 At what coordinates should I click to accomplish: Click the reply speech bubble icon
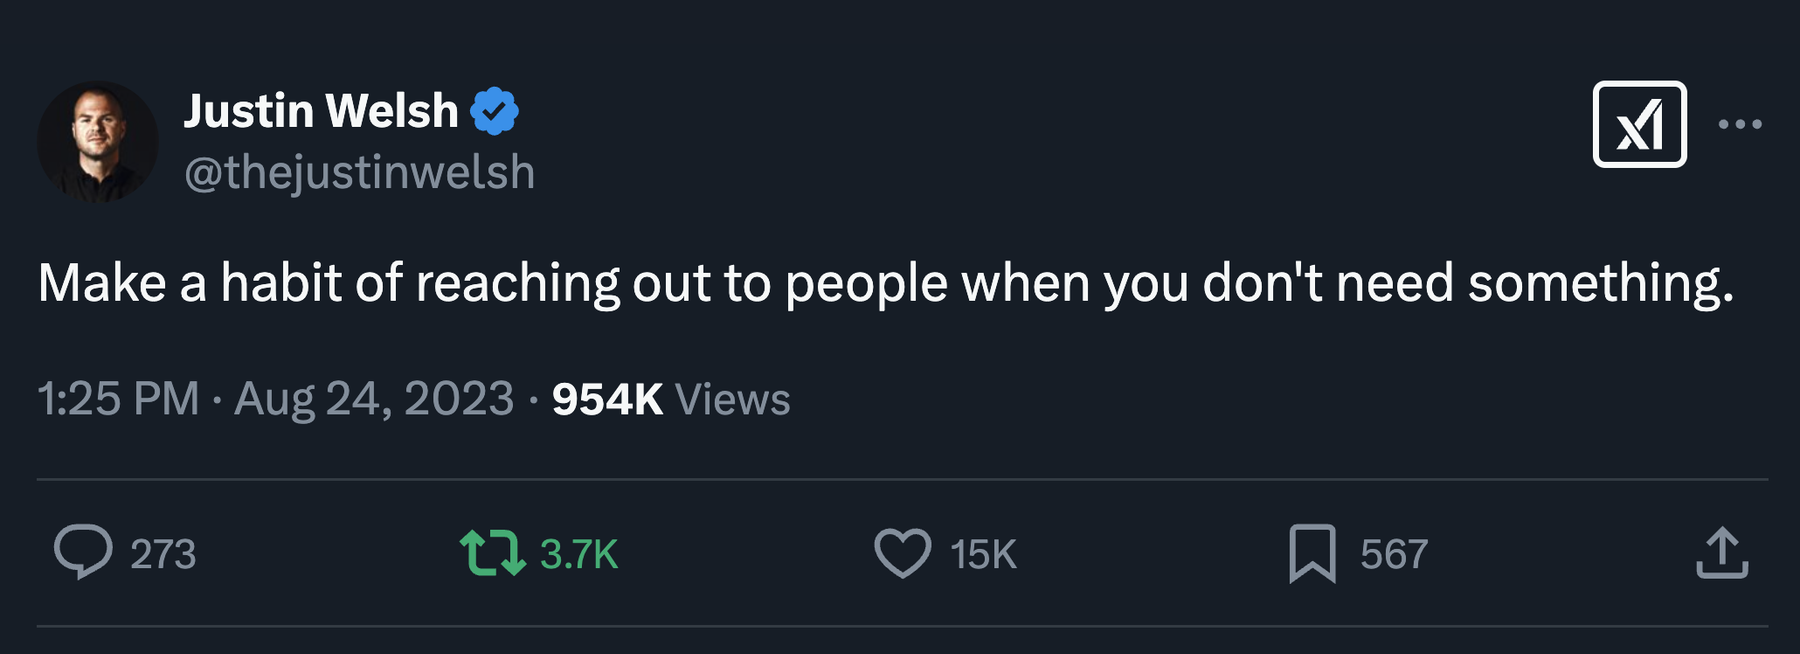[x=83, y=552]
